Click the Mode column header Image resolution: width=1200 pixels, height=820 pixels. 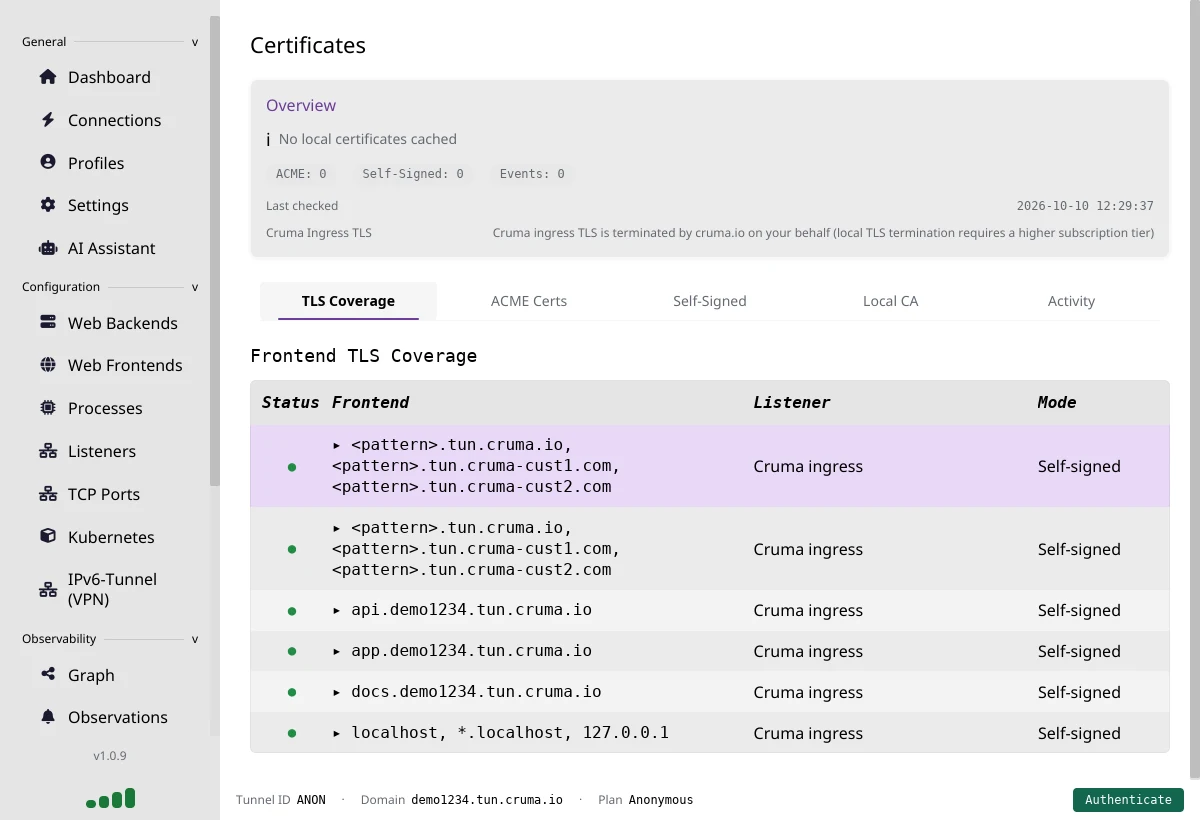pos(1057,402)
